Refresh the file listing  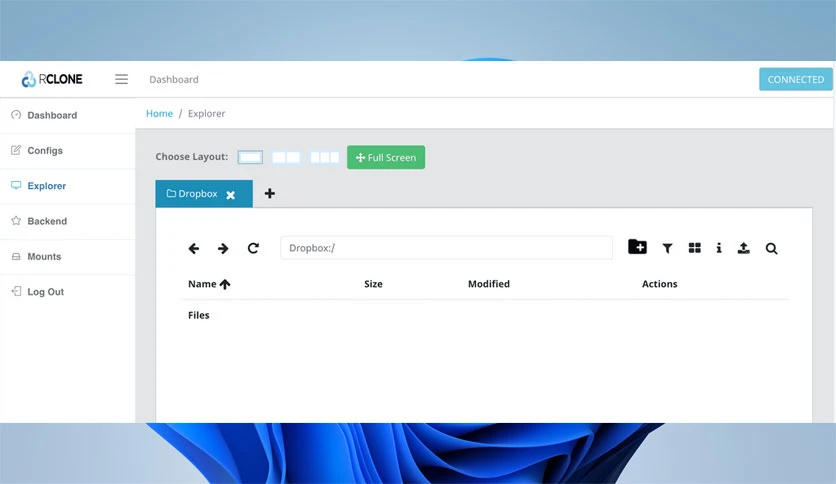[x=253, y=248]
